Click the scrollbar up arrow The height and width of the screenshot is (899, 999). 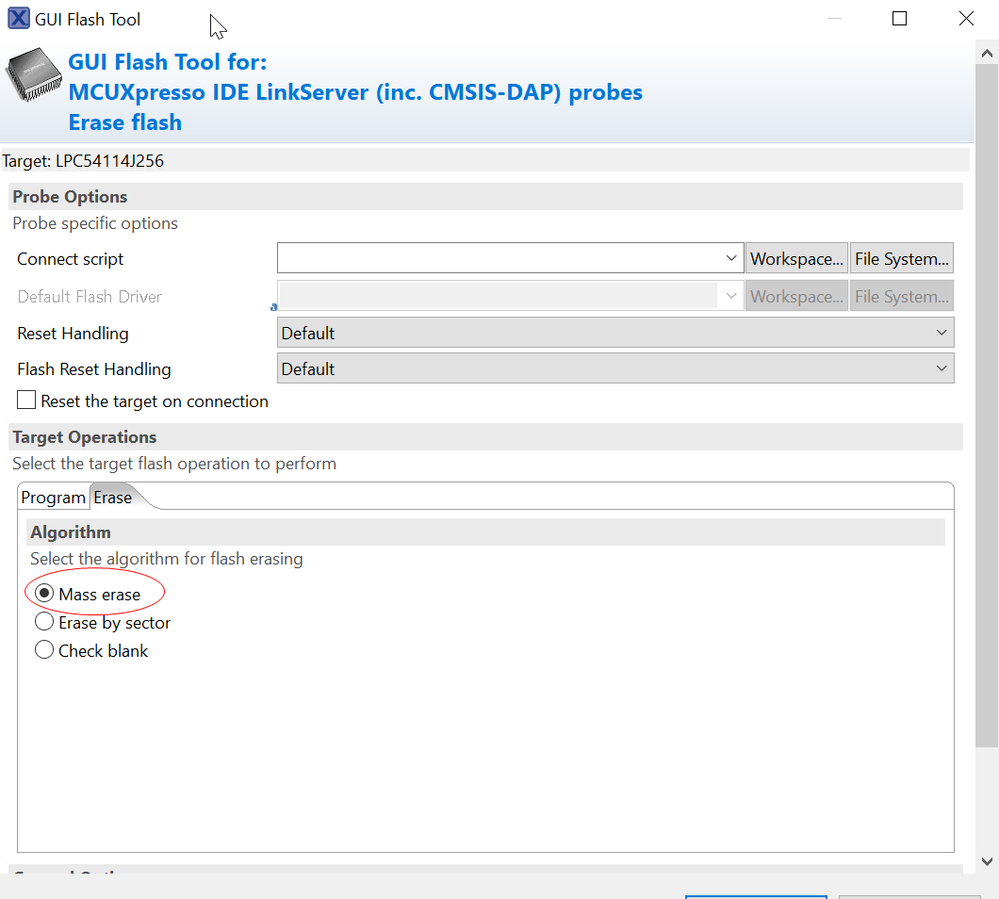coord(987,54)
